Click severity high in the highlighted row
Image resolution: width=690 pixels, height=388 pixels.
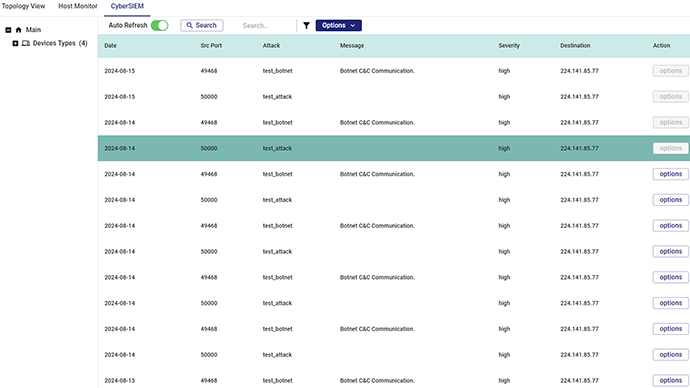click(504, 148)
